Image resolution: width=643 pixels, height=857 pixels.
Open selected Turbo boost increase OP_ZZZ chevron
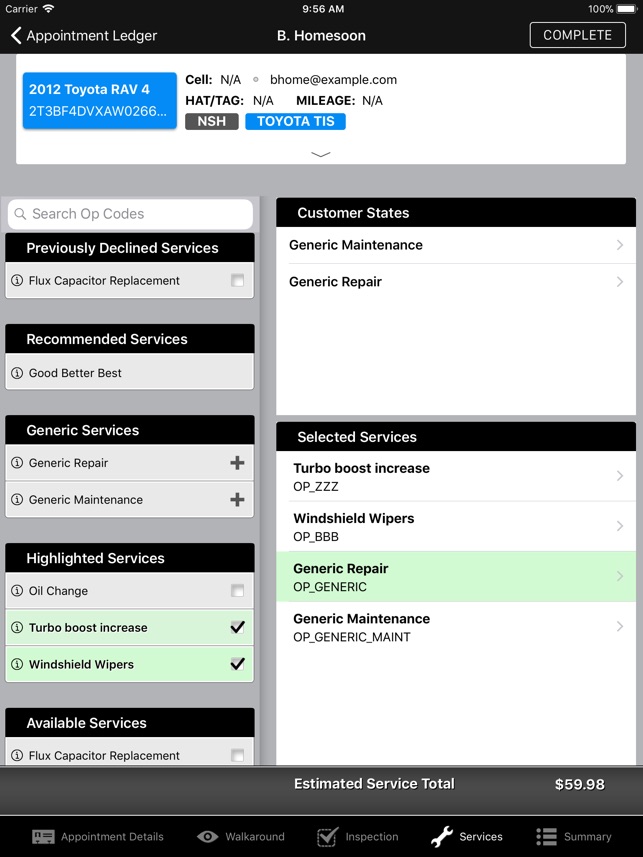tap(620, 476)
